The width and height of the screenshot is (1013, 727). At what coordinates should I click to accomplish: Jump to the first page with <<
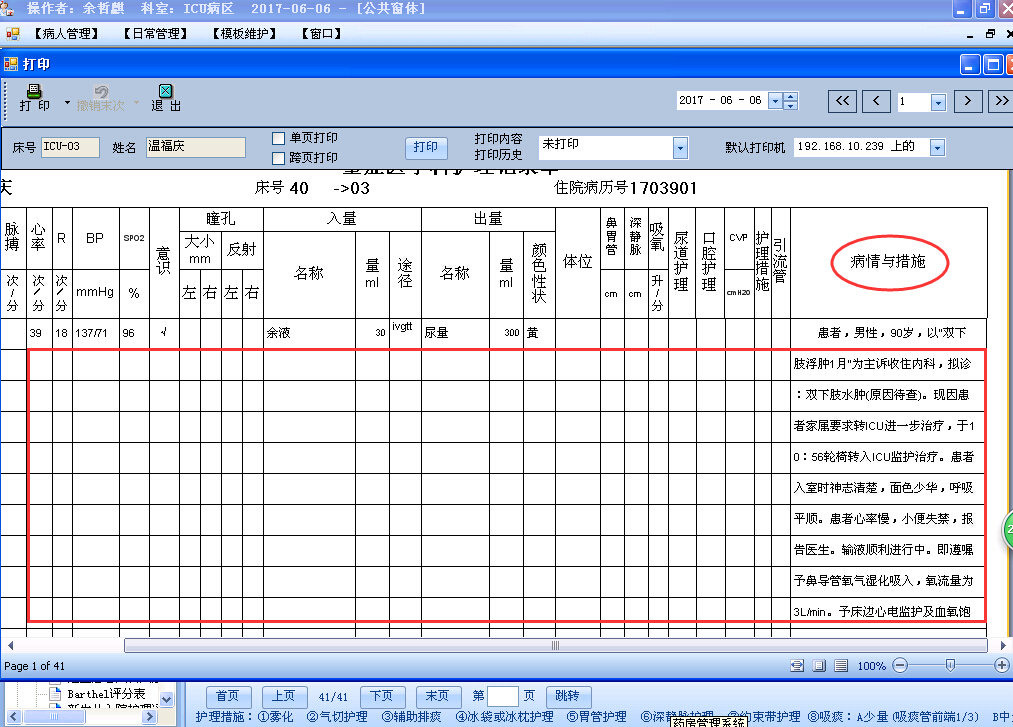coord(842,101)
